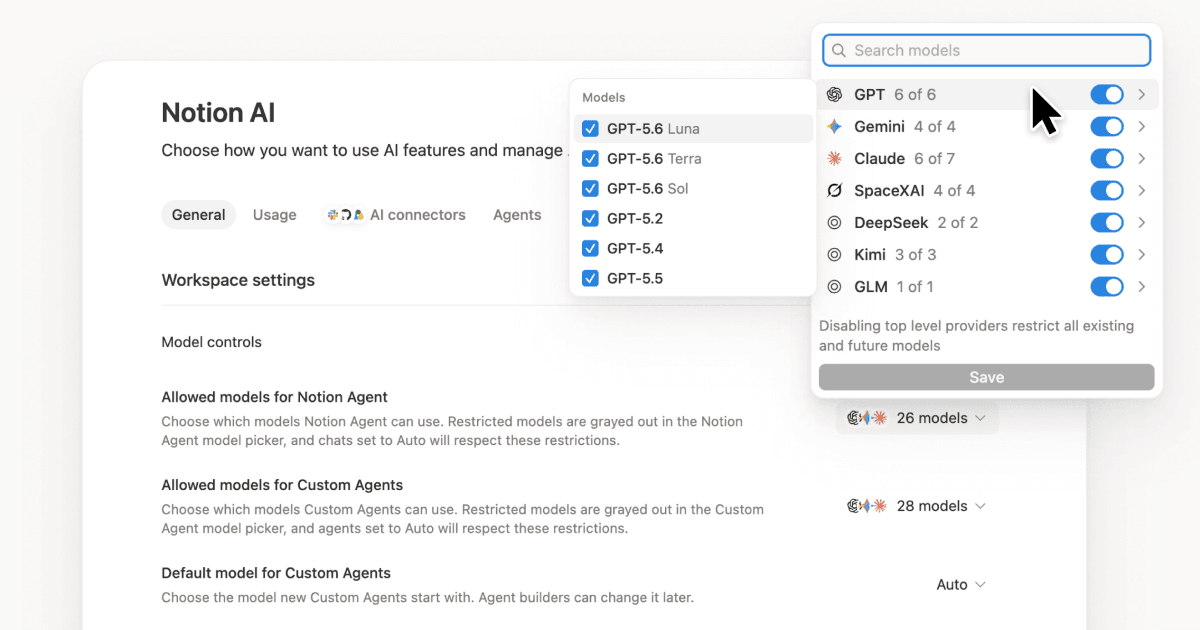Click the GLM provider icon
1200x630 pixels.
(834, 287)
